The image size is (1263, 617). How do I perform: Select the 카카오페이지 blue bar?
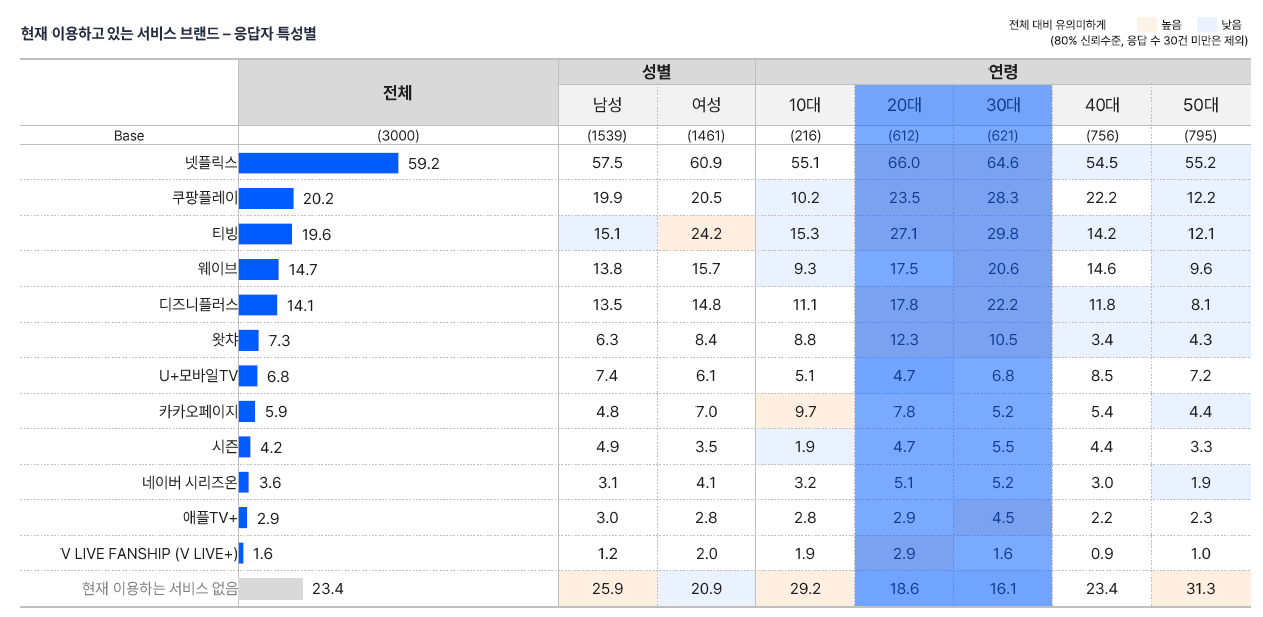tap(249, 409)
